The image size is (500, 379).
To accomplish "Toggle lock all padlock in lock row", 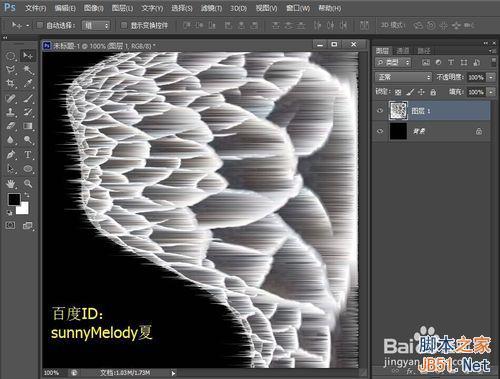I will point(433,92).
